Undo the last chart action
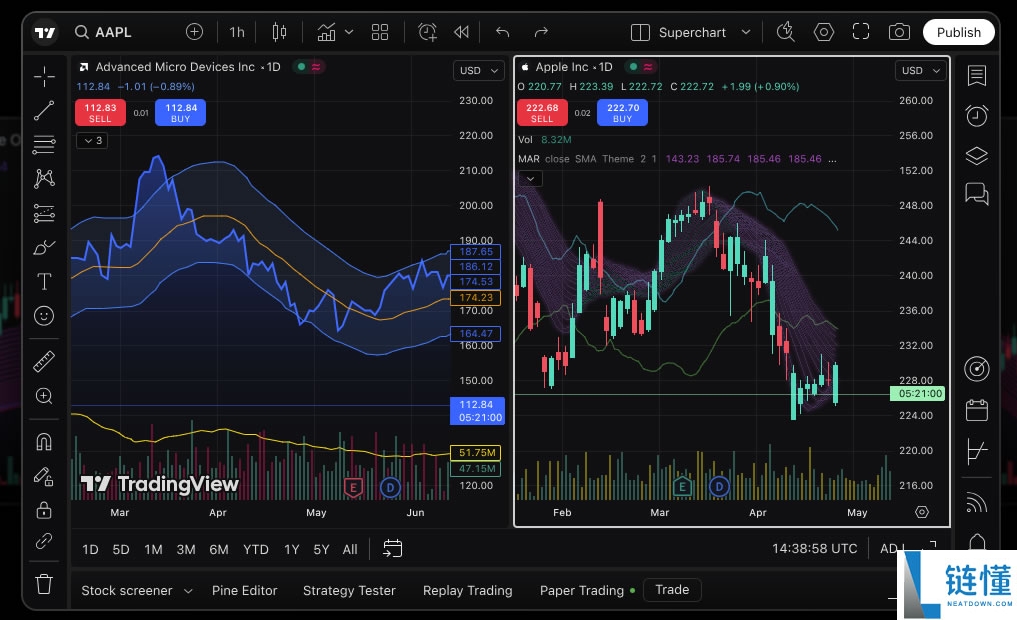This screenshot has height=620, width=1017. click(x=503, y=32)
